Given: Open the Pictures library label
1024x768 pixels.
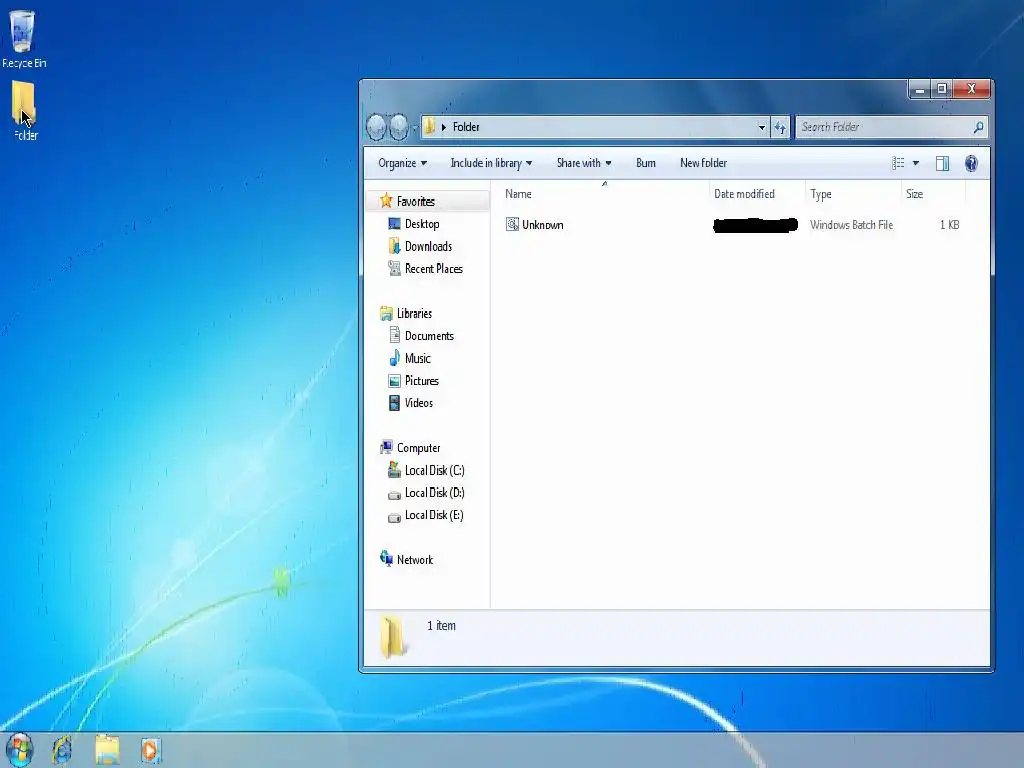Looking at the screenshot, I should (421, 381).
